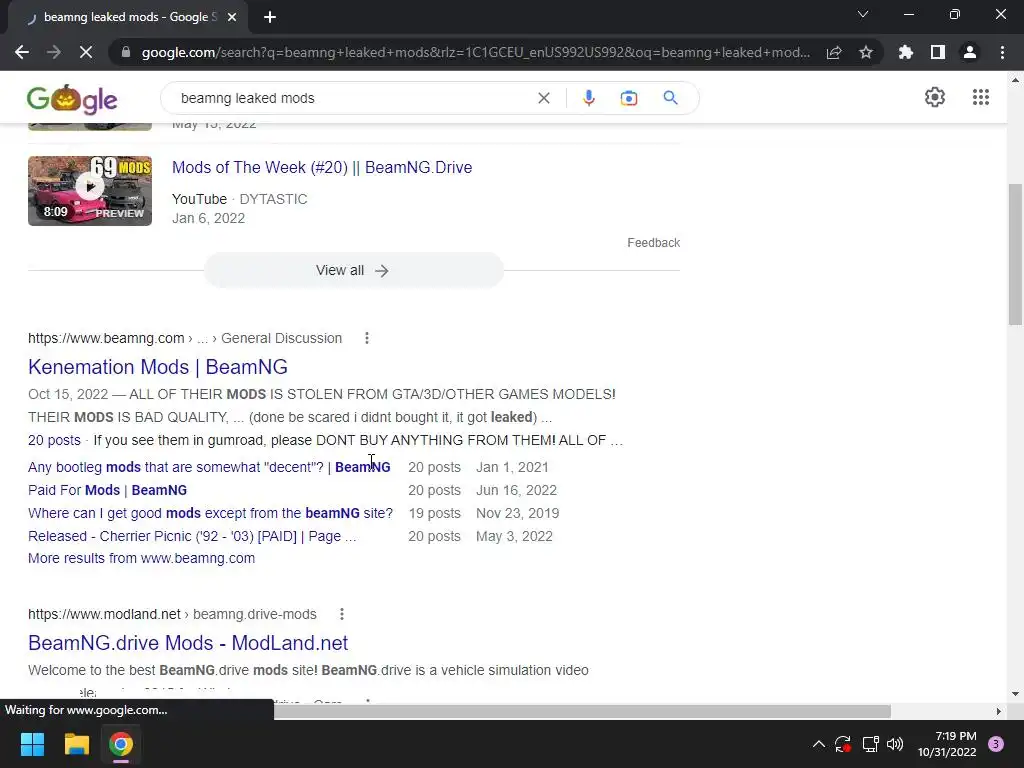
Task: Click Chrome icon in the taskbar
Action: tap(121, 744)
